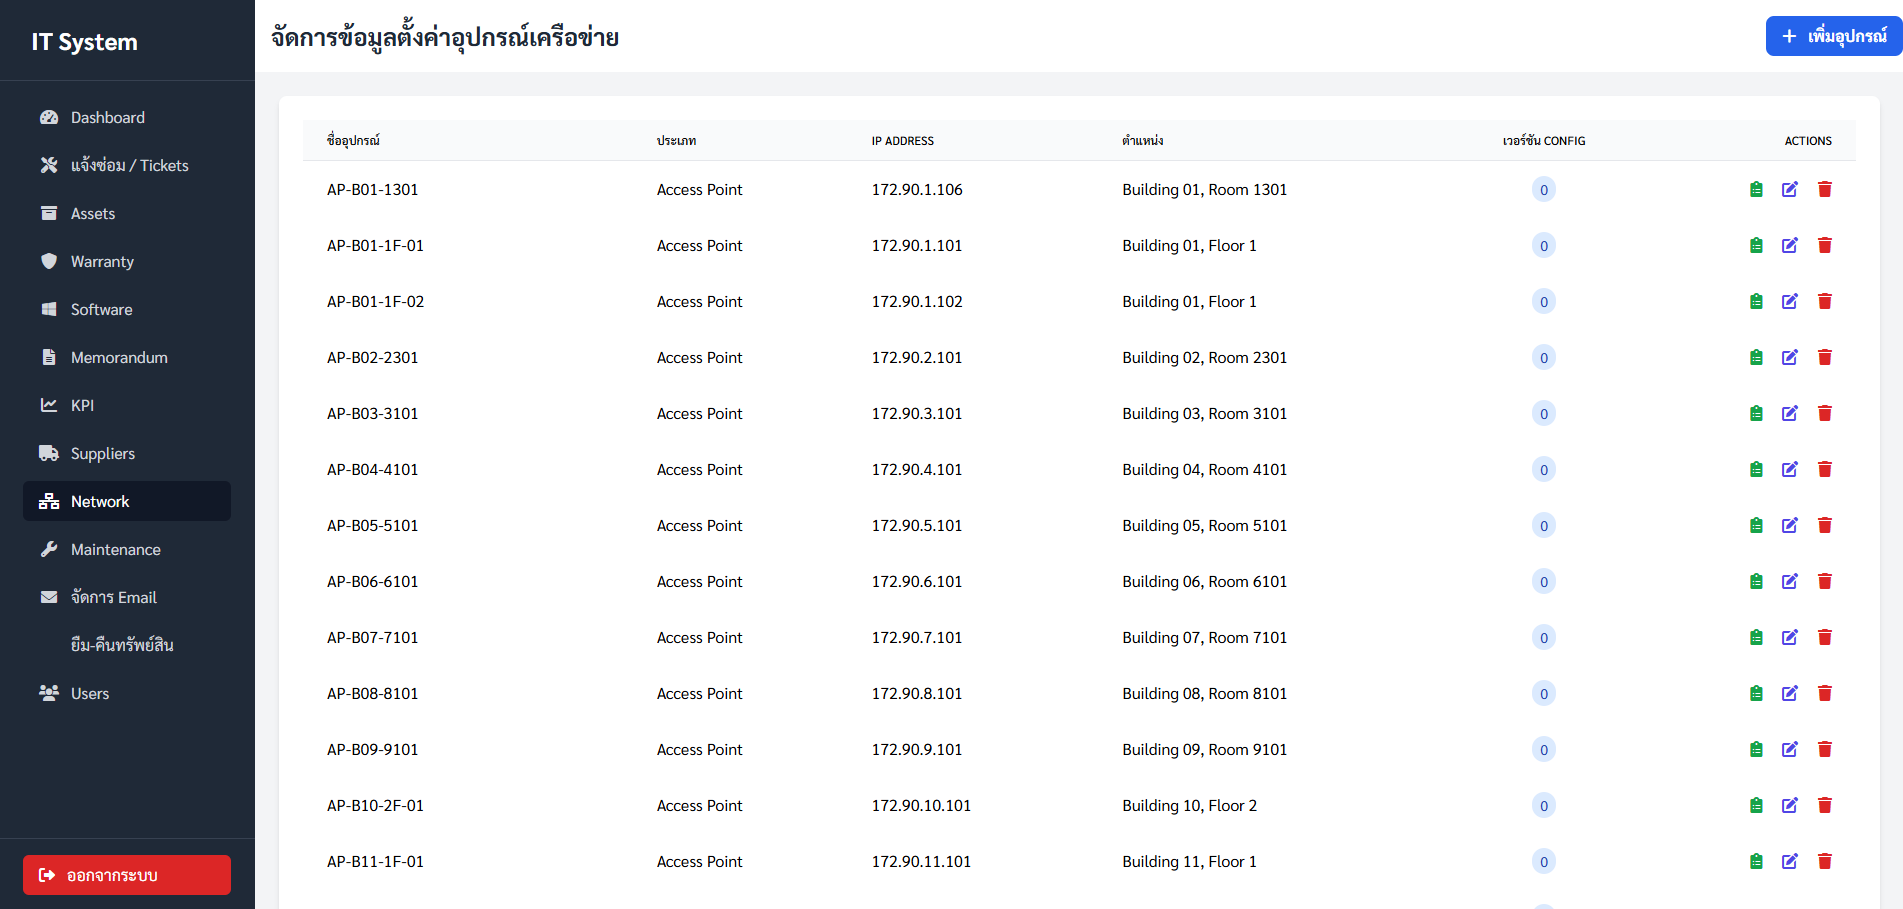Click device name AP-B09-9101

[373, 749]
